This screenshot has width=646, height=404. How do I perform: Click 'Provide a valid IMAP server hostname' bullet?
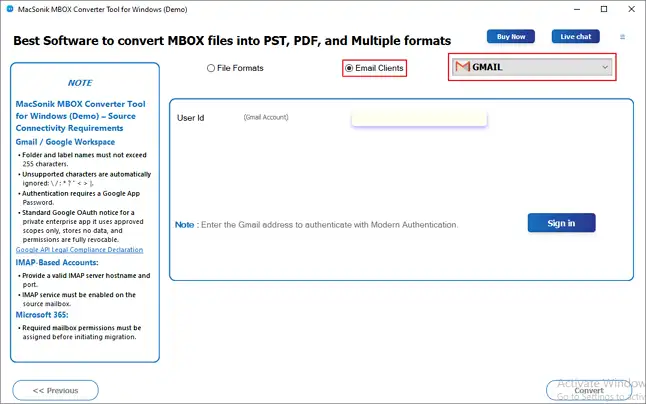86,280
